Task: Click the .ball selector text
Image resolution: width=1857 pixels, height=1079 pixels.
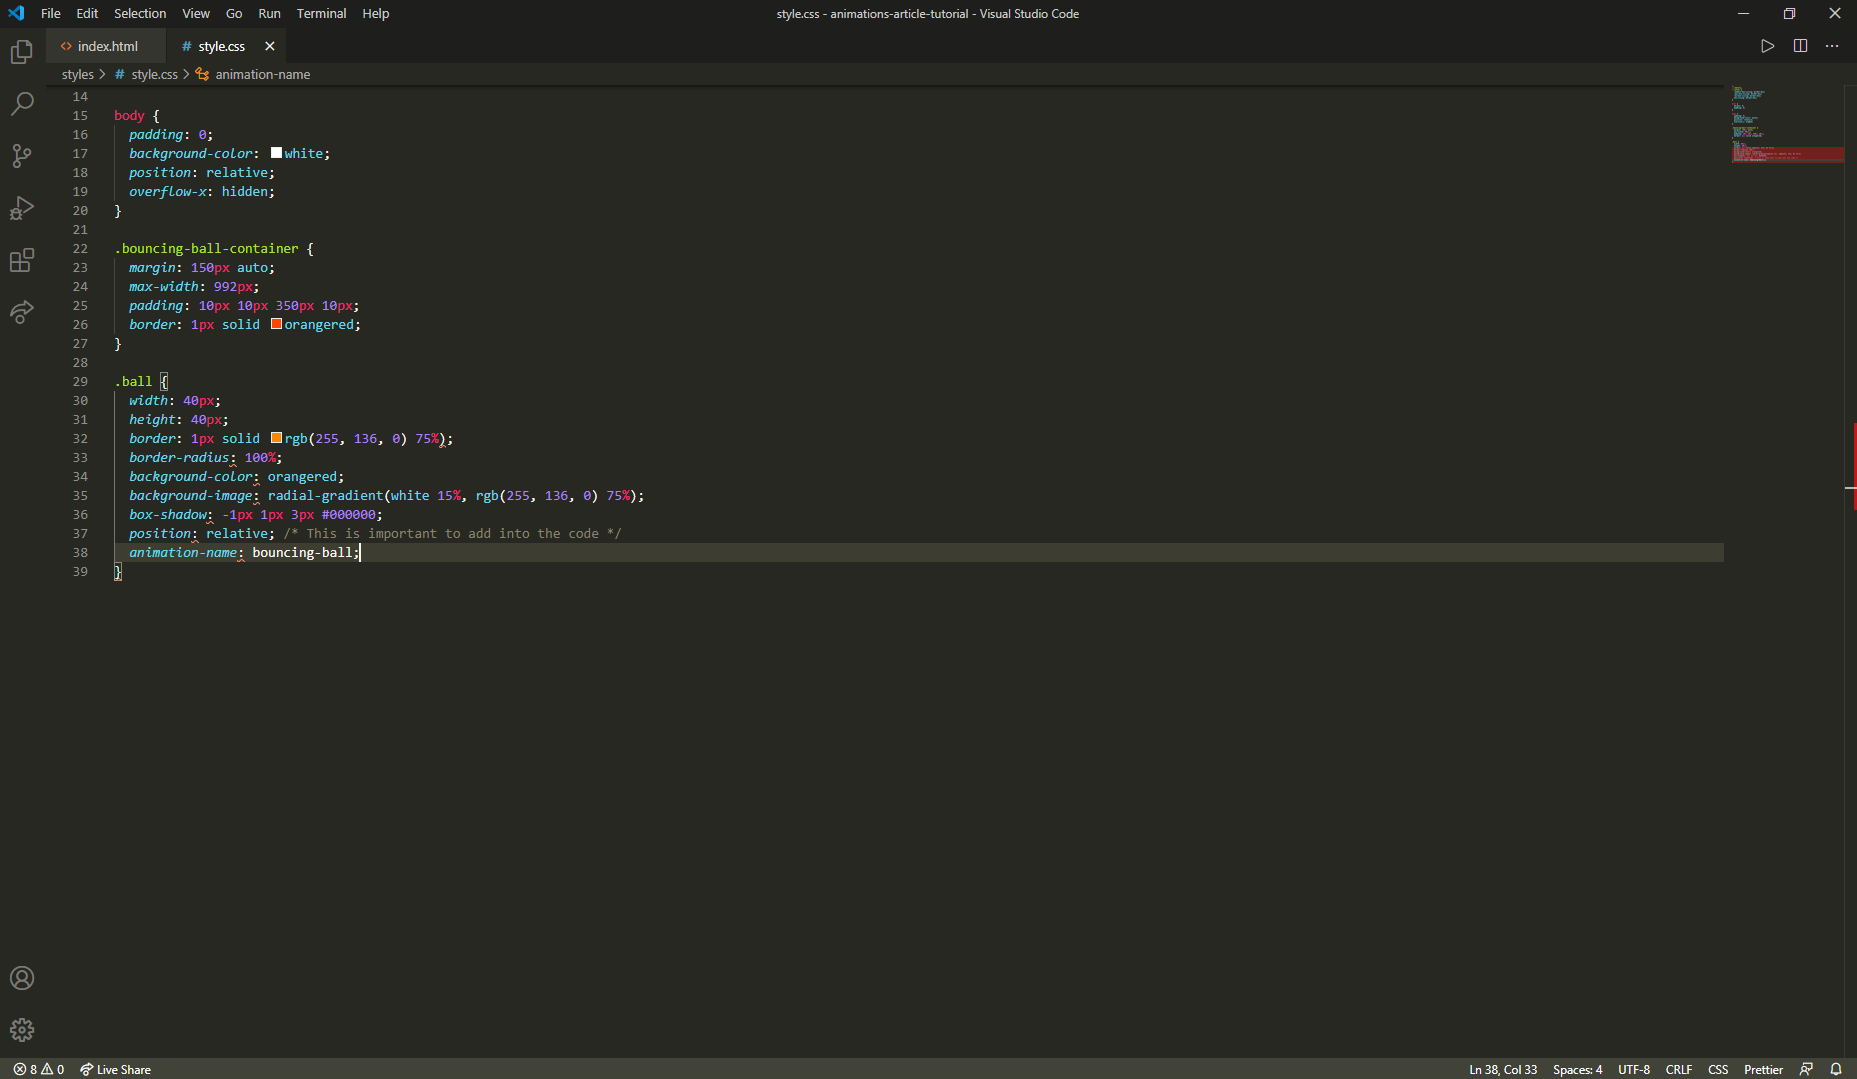Action: click(x=133, y=381)
